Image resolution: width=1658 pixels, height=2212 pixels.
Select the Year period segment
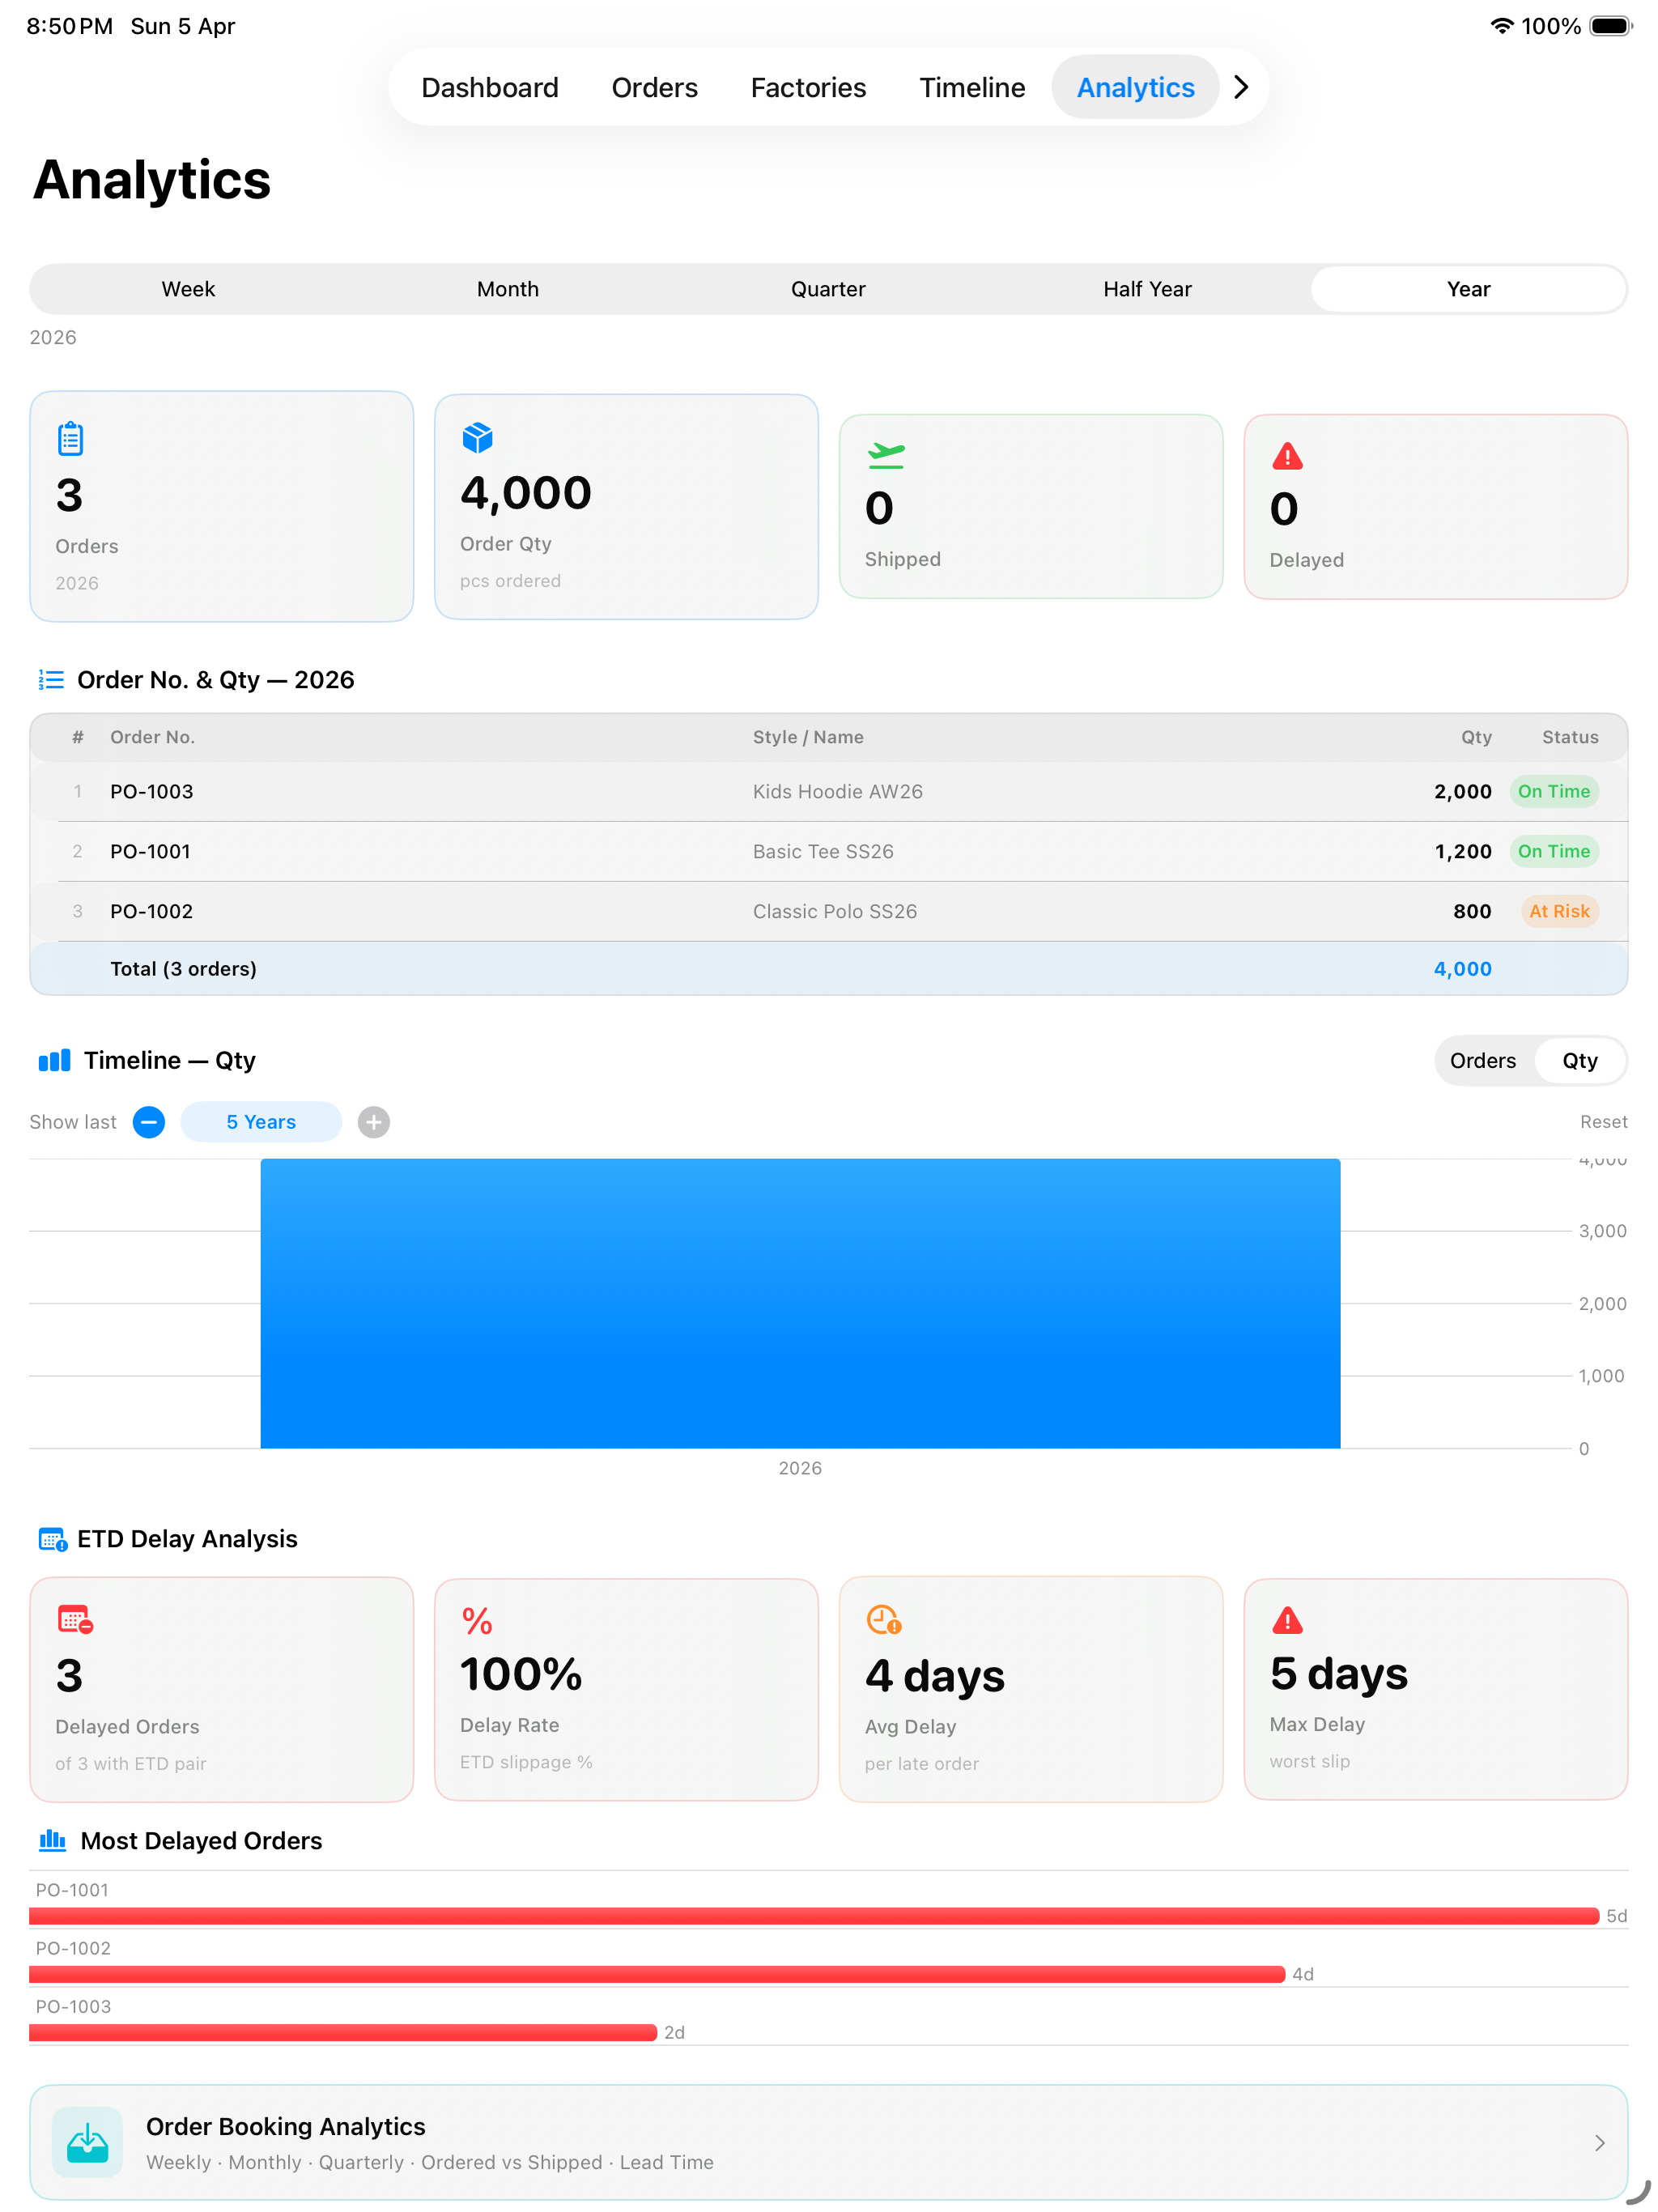[1468, 289]
